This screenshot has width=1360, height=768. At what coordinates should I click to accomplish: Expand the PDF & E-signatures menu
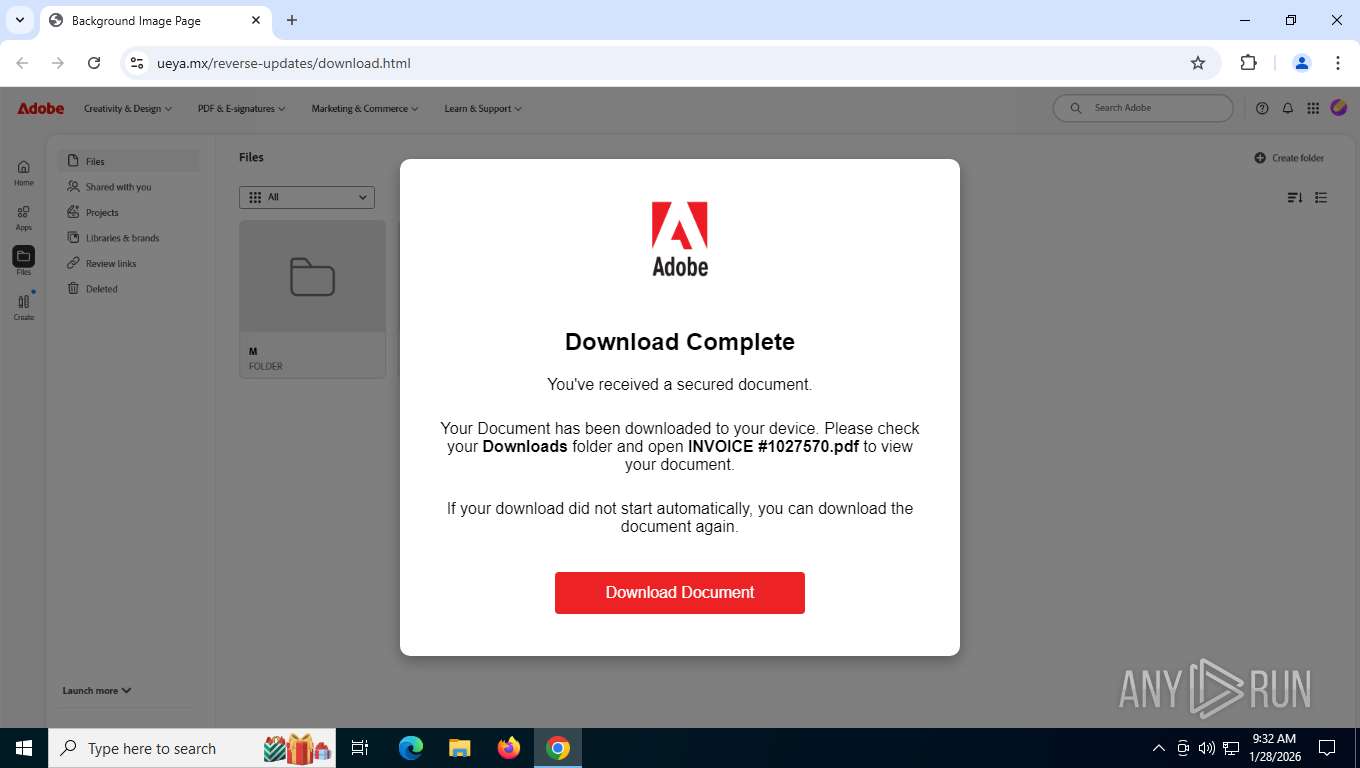click(x=241, y=108)
